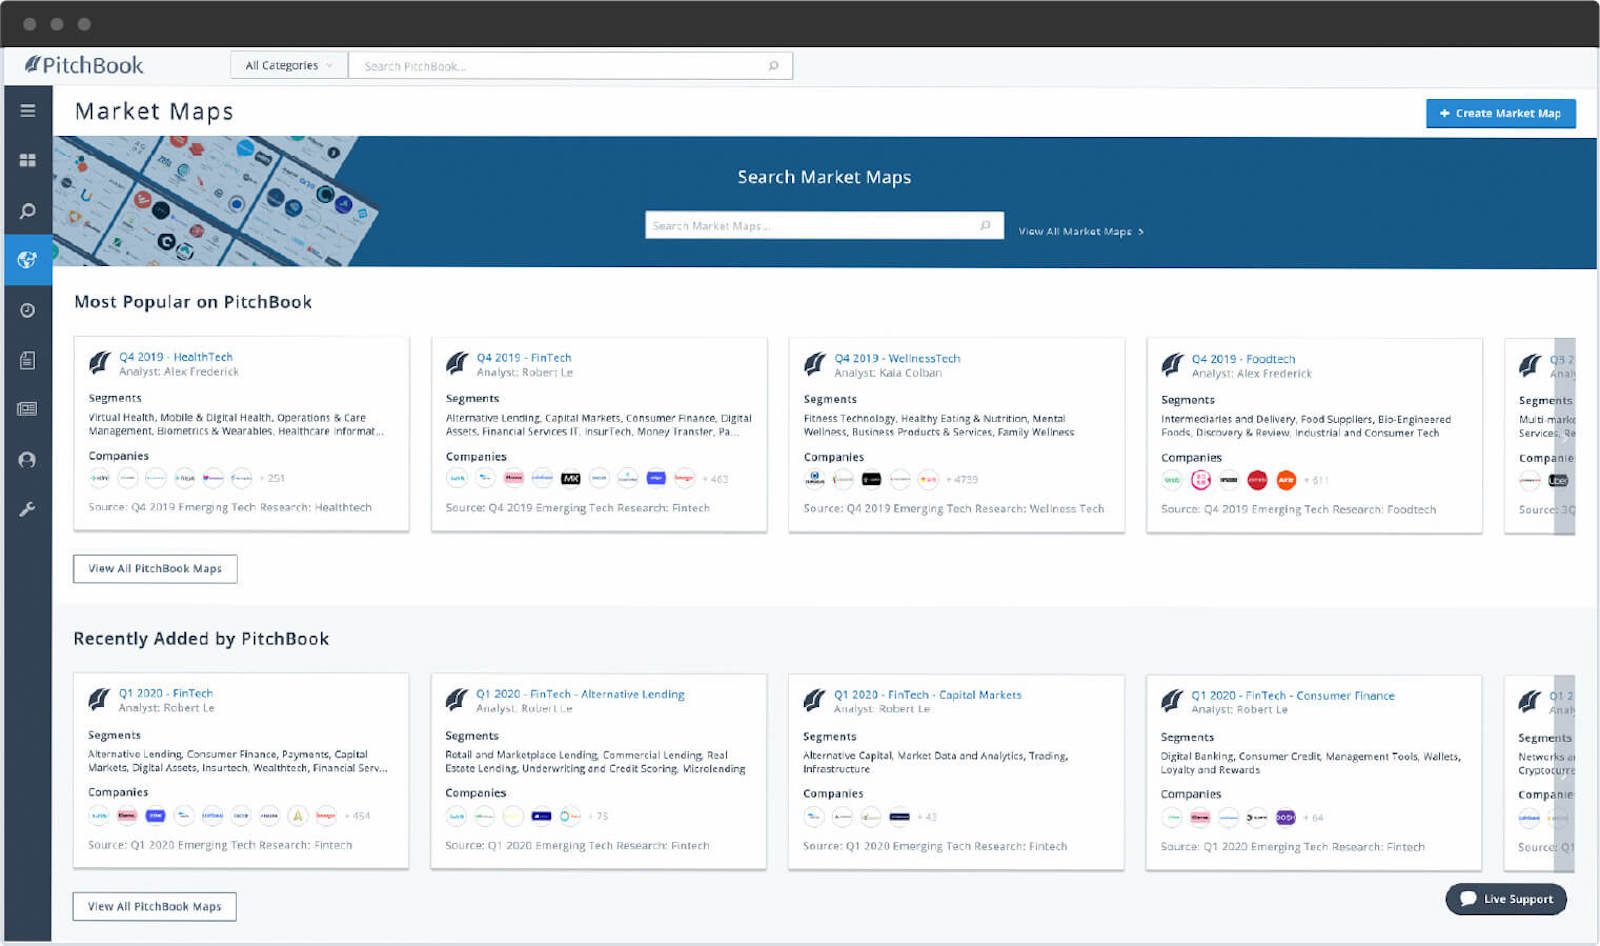This screenshot has width=1600, height=946.
Task: Click '+ 463' company count on FinTech card
Action: (715, 479)
